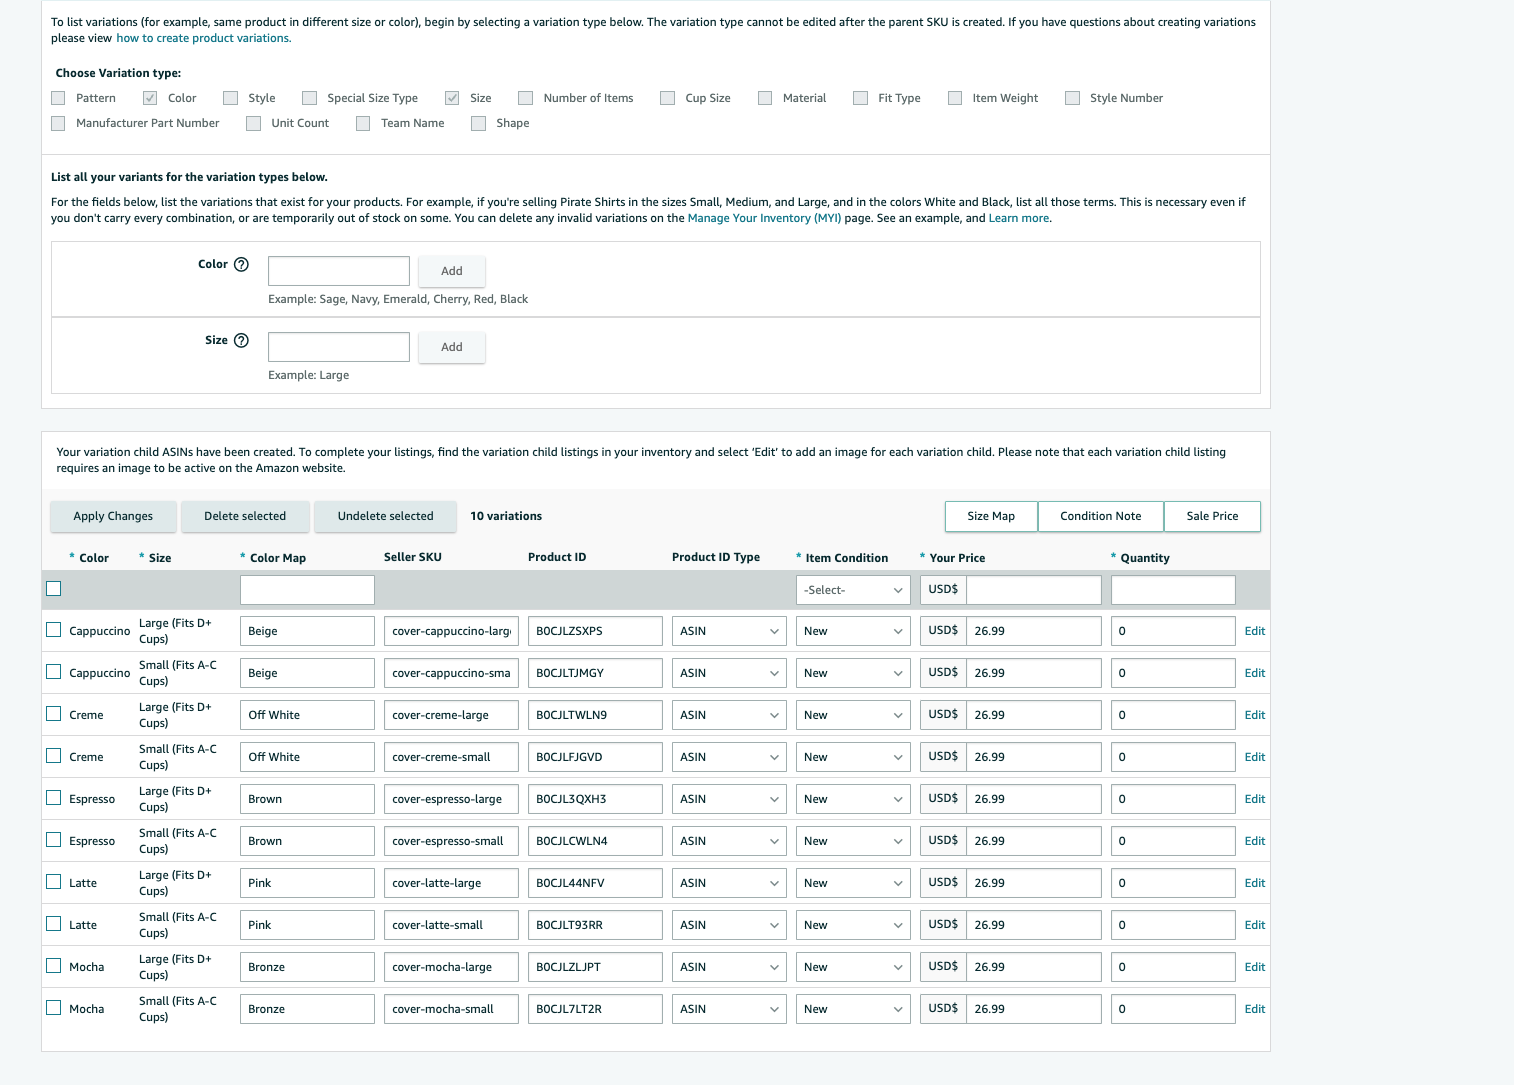
Task: Open Product ID Type for cover-cappuccino-large
Action: pyautogui.click(x=729, y=631)
